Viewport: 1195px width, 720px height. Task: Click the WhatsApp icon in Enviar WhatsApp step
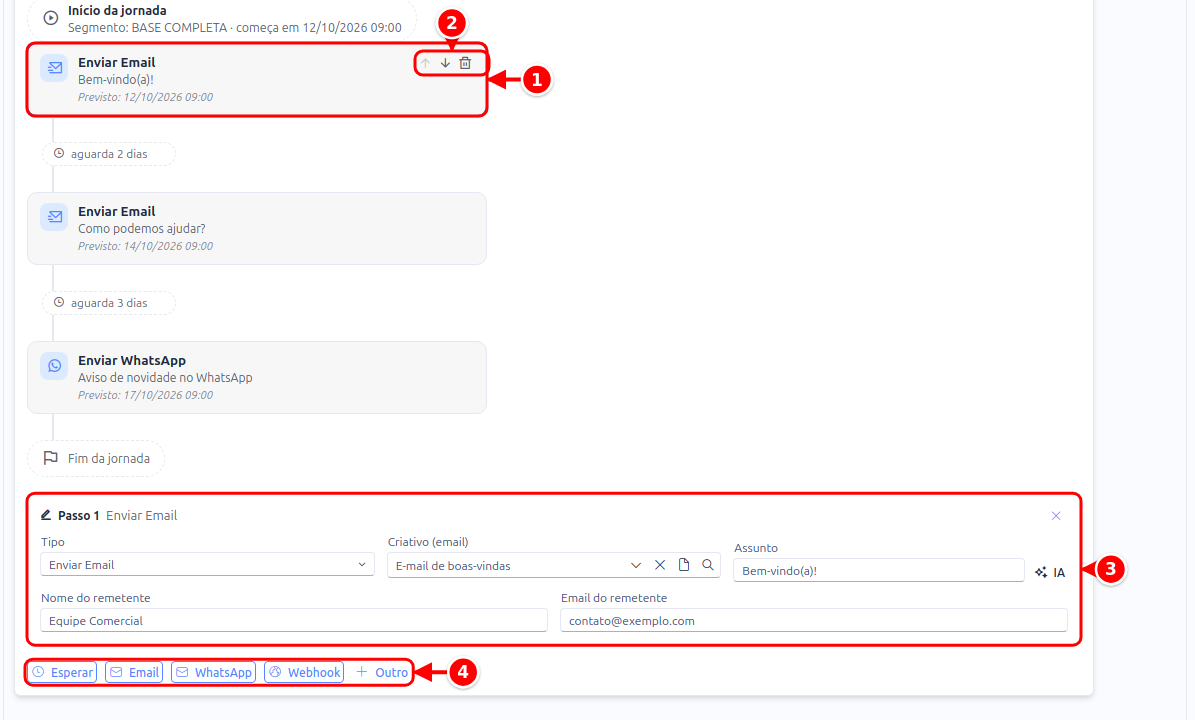point(54,366)
